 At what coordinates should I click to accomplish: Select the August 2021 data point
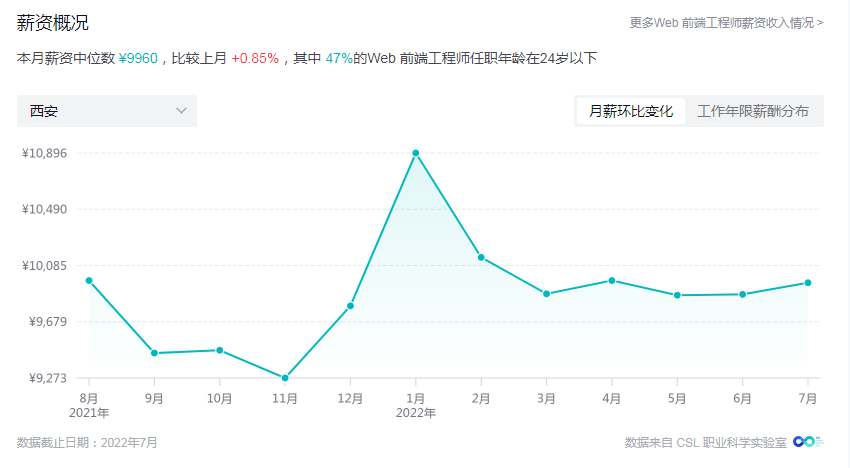pos(89,281)
